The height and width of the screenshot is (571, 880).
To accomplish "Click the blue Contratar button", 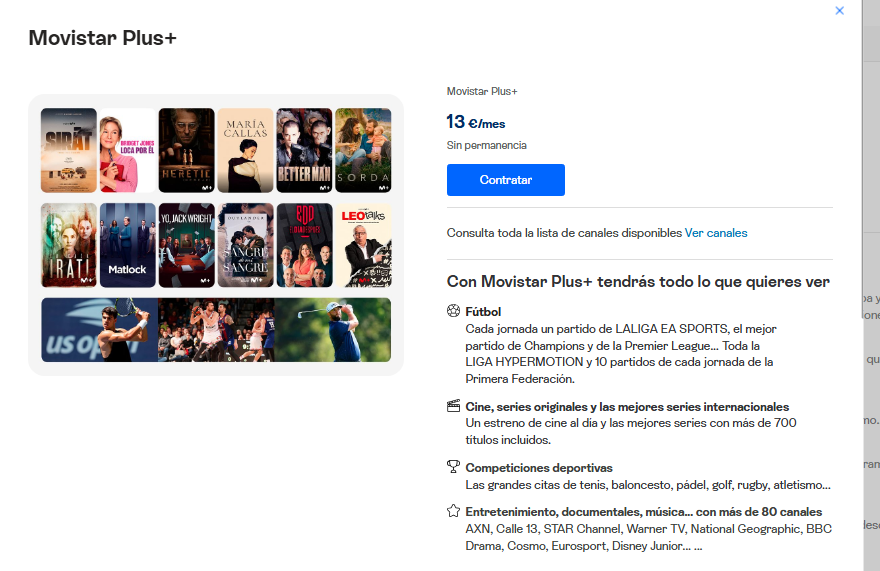I will click(x=506, y=180).
